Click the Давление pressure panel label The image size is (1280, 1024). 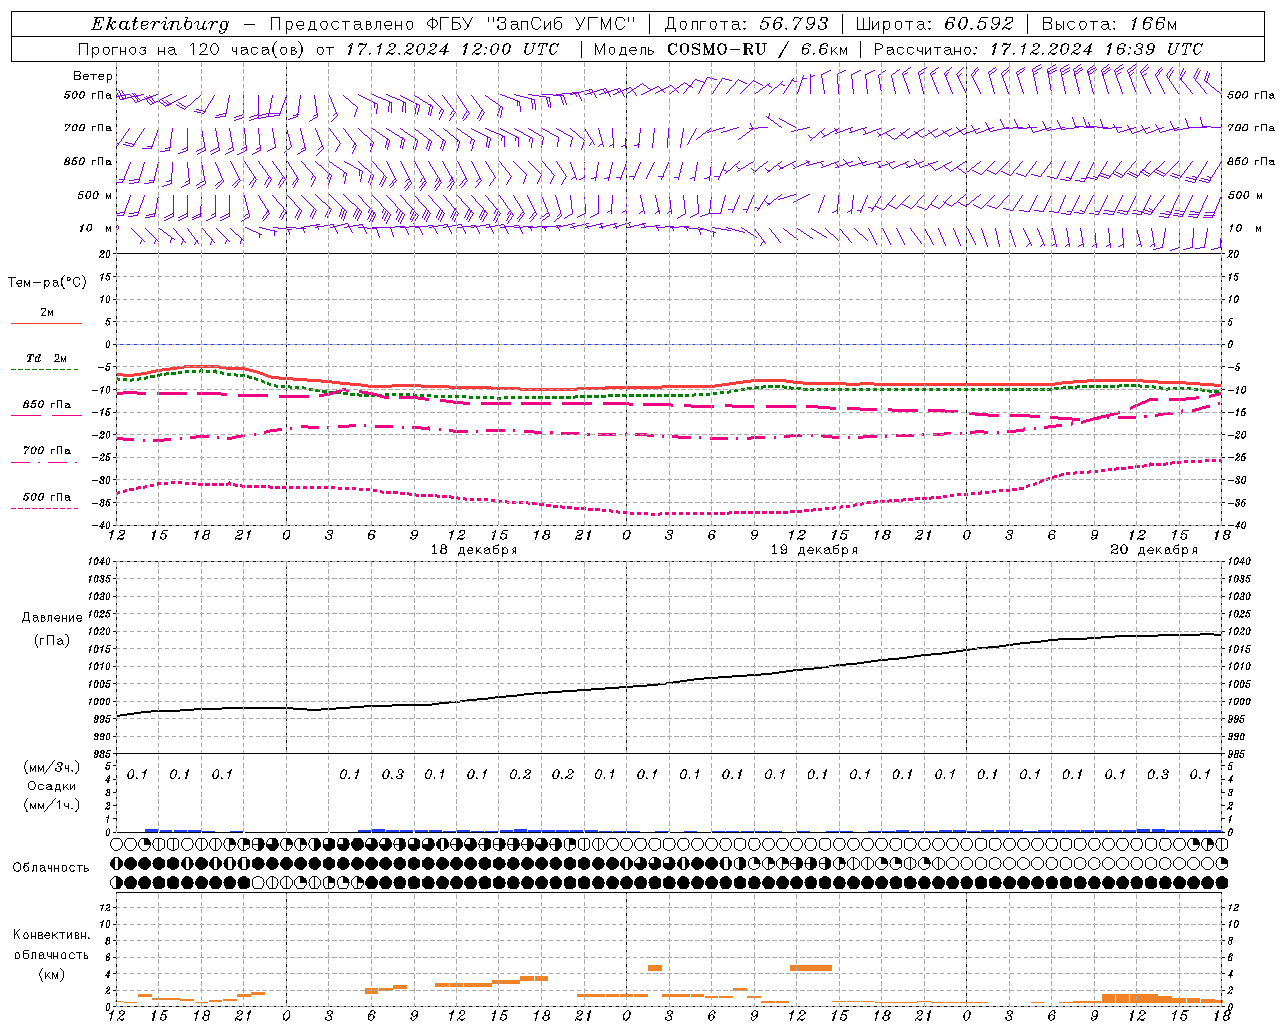point(52,618)
